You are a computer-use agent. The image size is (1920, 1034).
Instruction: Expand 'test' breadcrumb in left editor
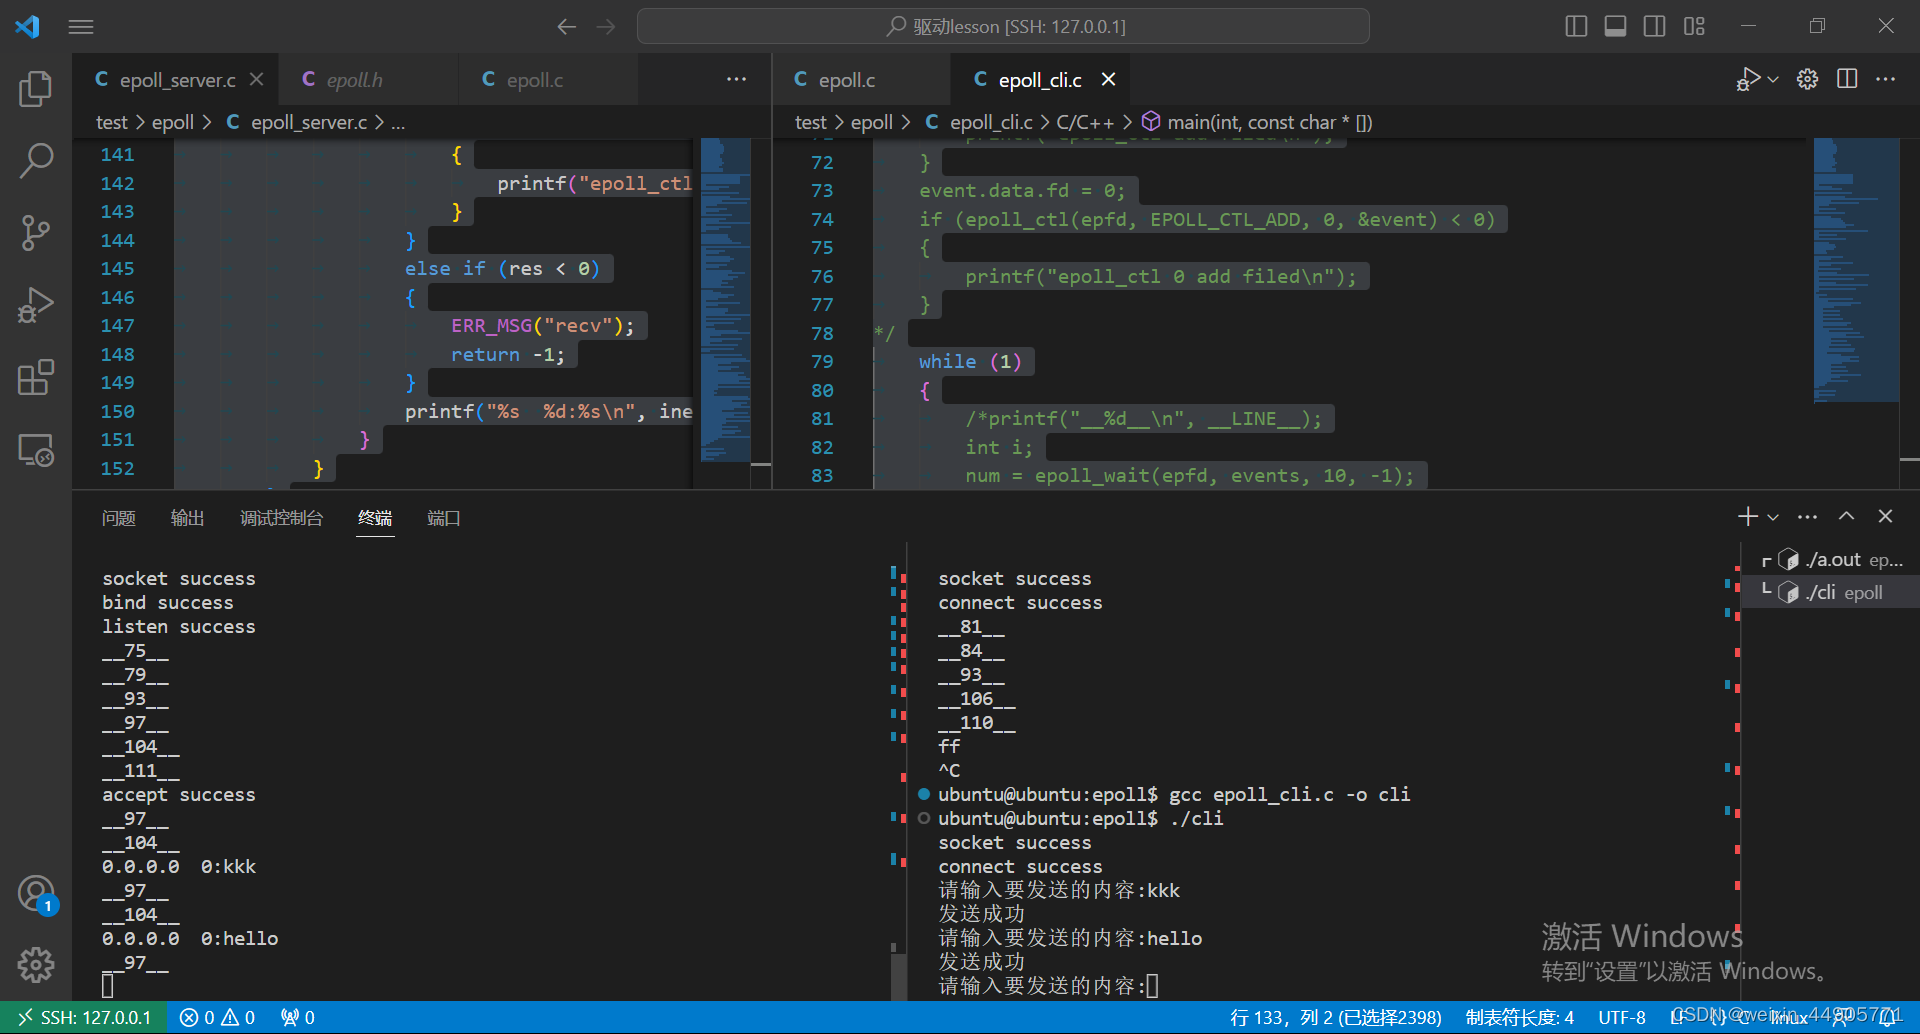pyautogui.click(x=112, y=122)
